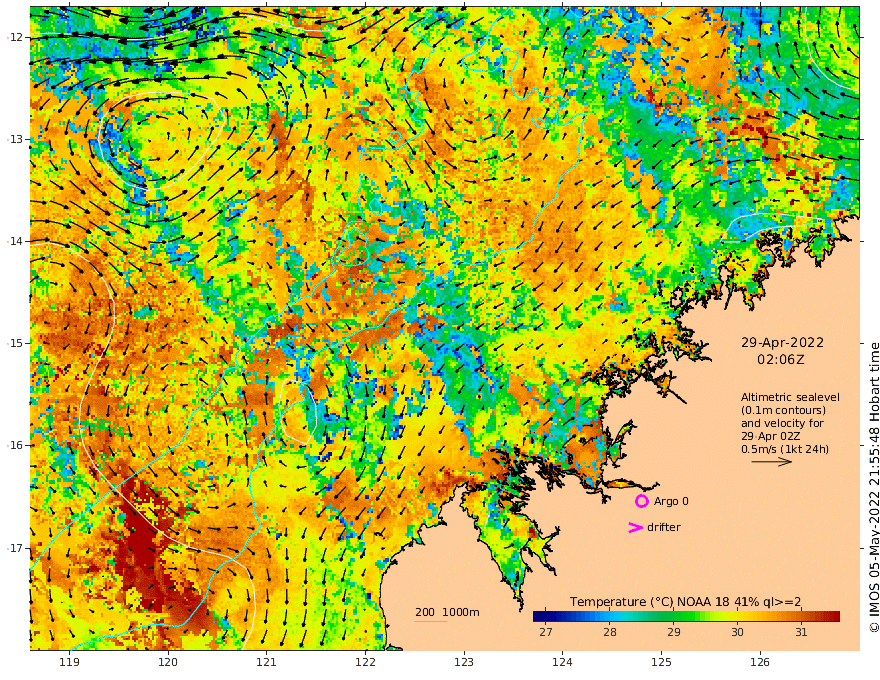Click the 27 value on temperature scale
Viewport: 880px width, 680px height.
tap(546, 632)
